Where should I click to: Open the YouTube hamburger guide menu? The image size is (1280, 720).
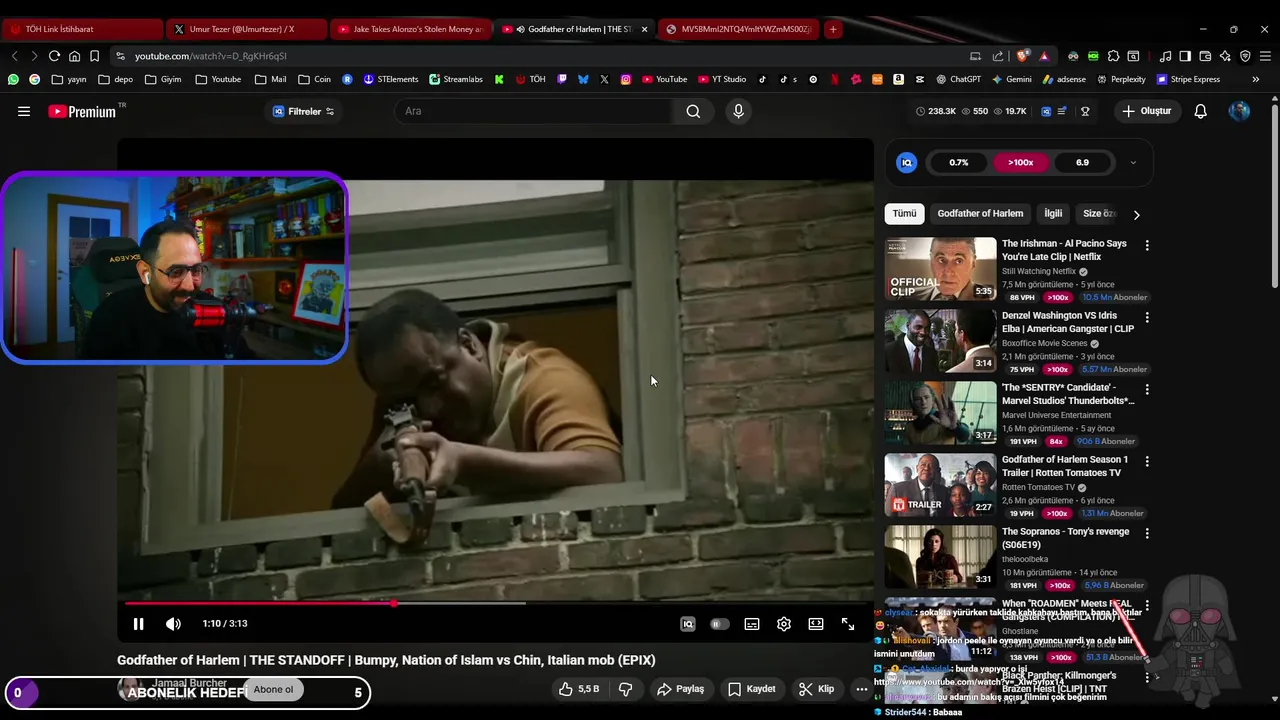pyautogui.click(x=24, y=111)
